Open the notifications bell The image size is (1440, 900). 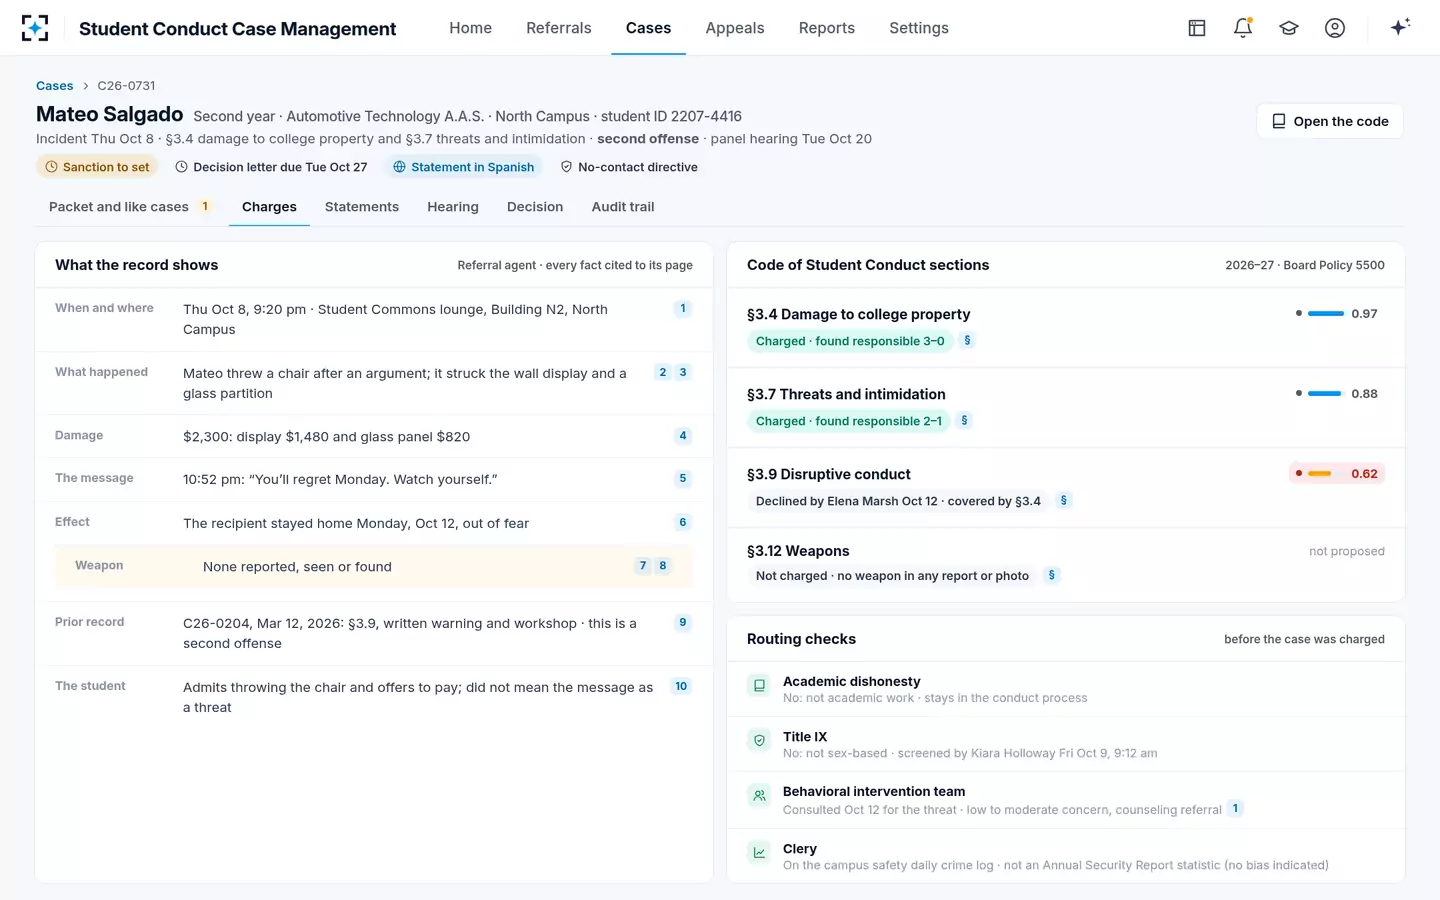pos(1243,28)
